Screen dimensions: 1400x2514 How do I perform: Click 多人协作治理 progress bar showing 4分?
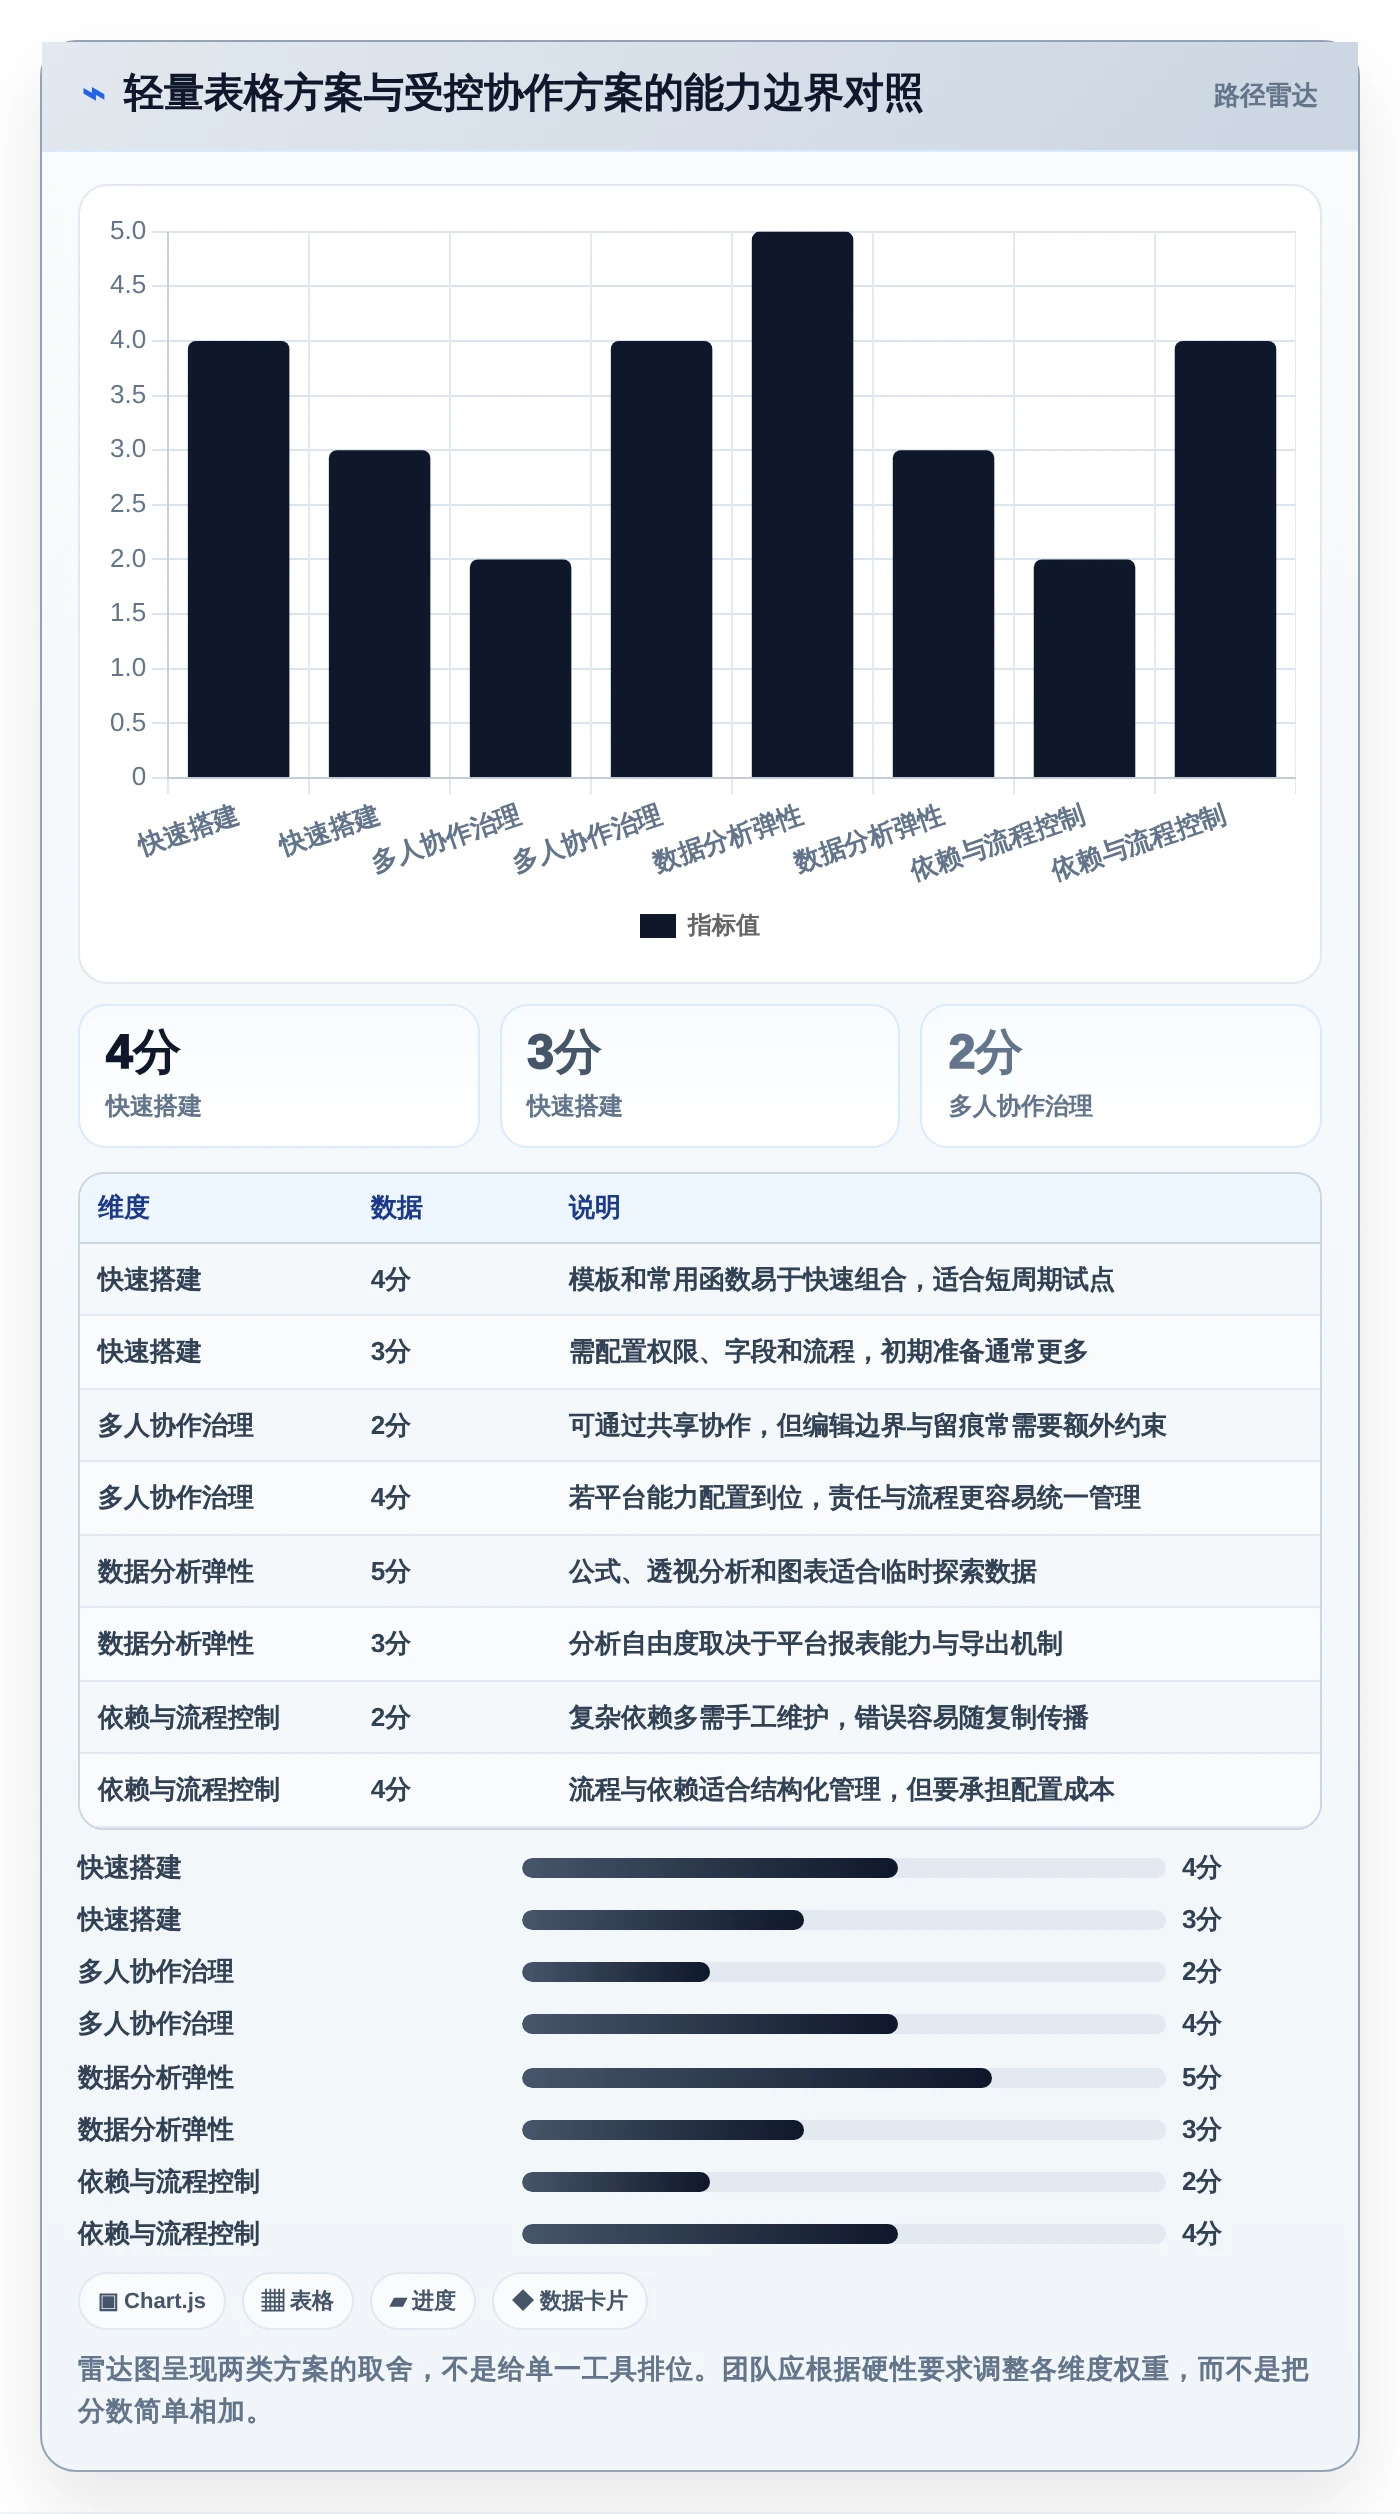tap(844, 2024)
